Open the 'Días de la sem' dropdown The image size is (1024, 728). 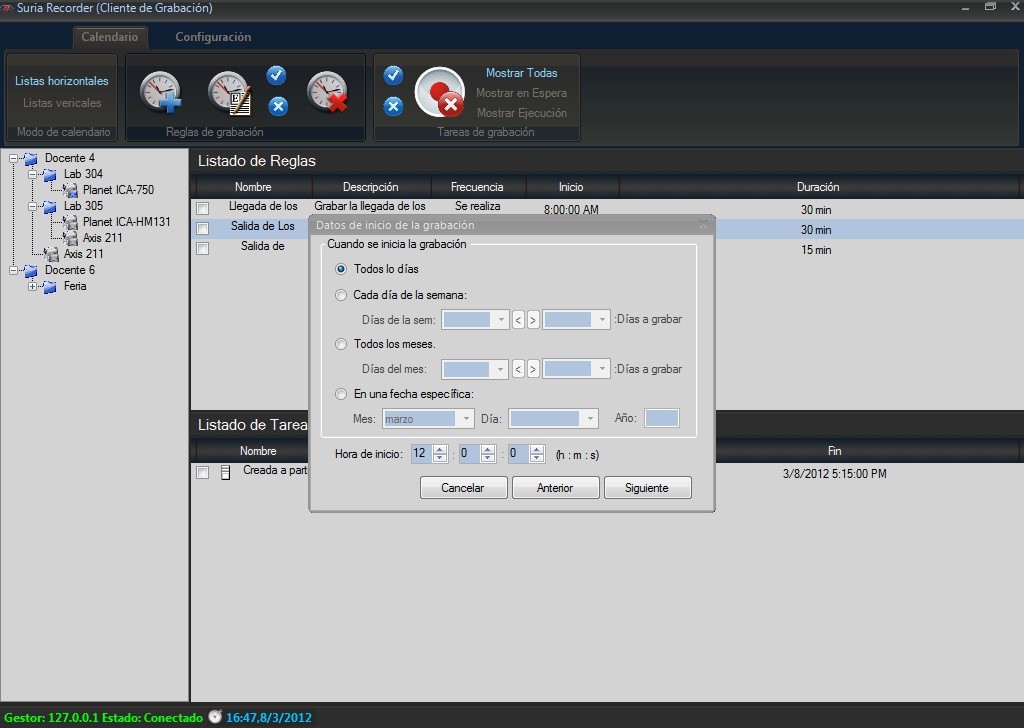pos(501,320)
